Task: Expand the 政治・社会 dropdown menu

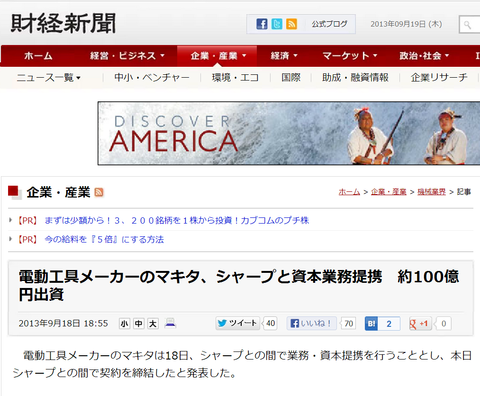Action: 424,56
